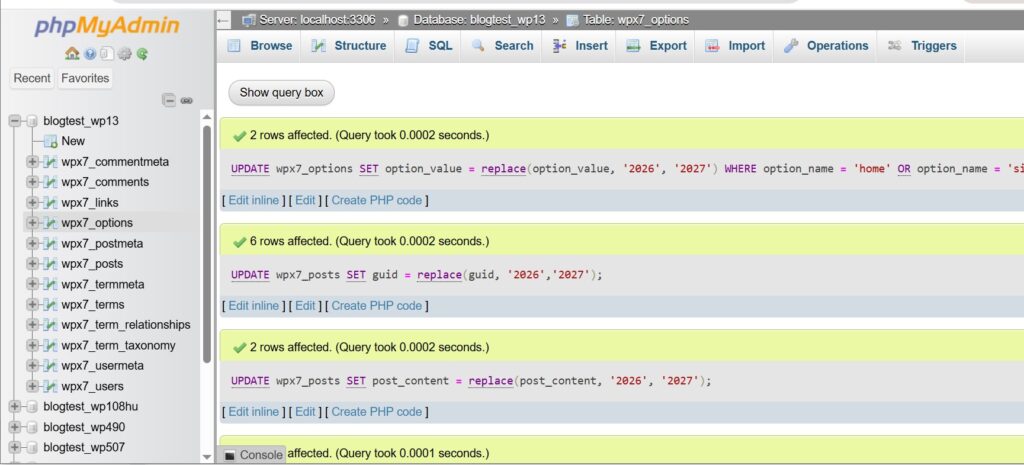Collapse the blogtest_wp13 database node
This screenshot has height=465, width=1024.
(15, 121)
